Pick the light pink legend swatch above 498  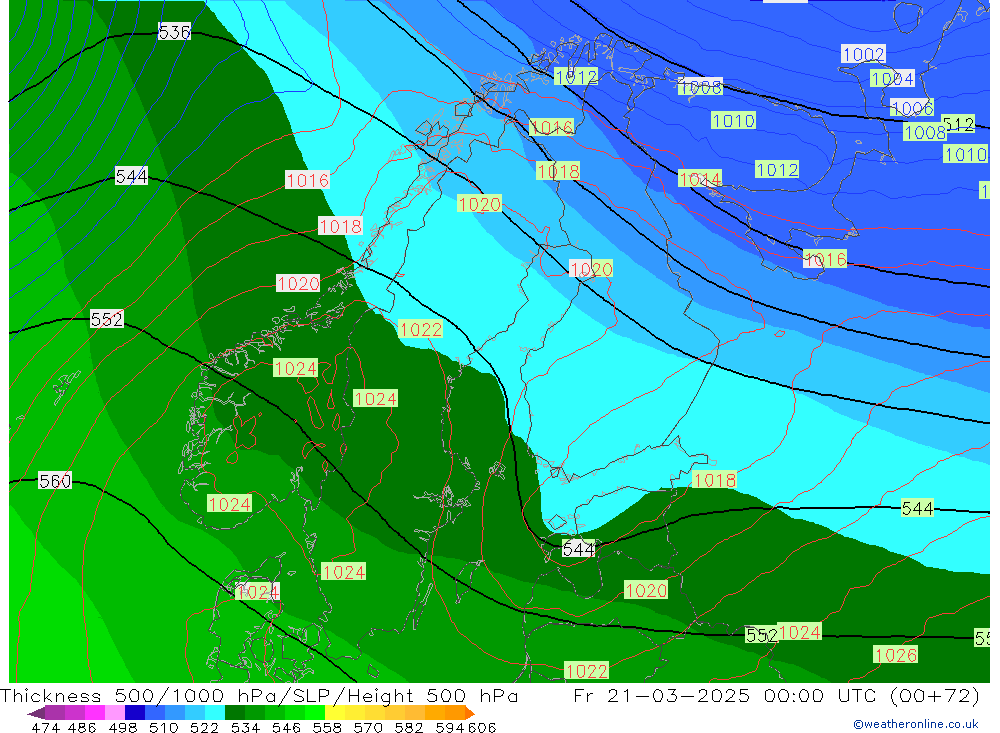(115, 713)
